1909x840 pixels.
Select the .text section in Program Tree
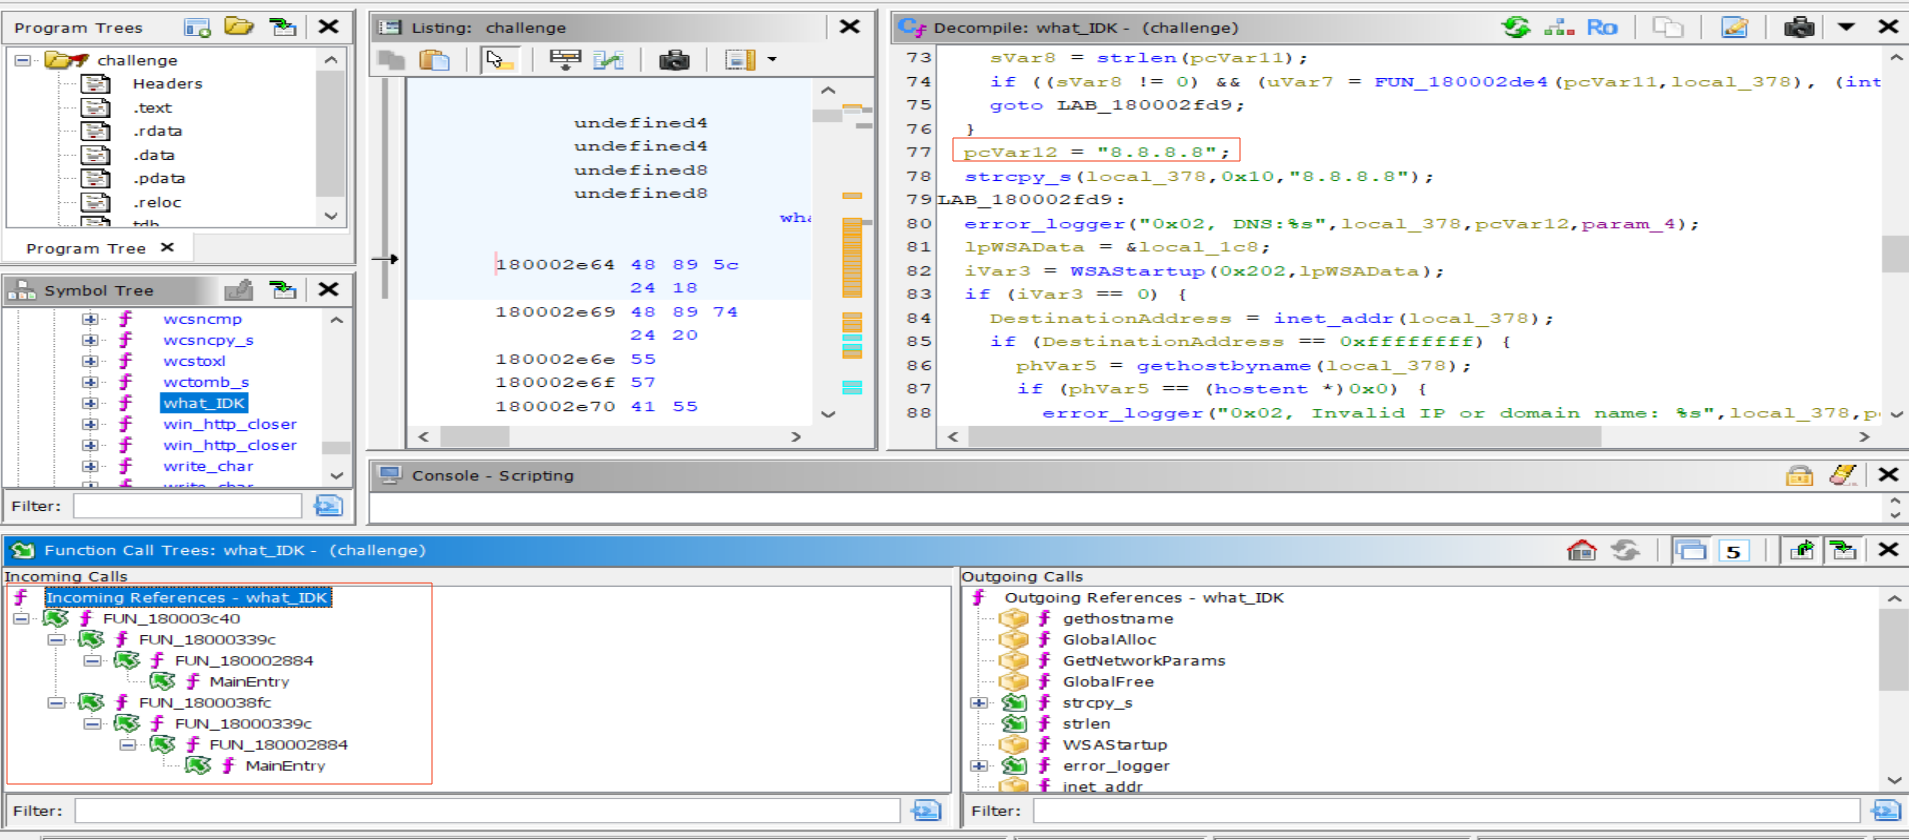click(153, 108)
